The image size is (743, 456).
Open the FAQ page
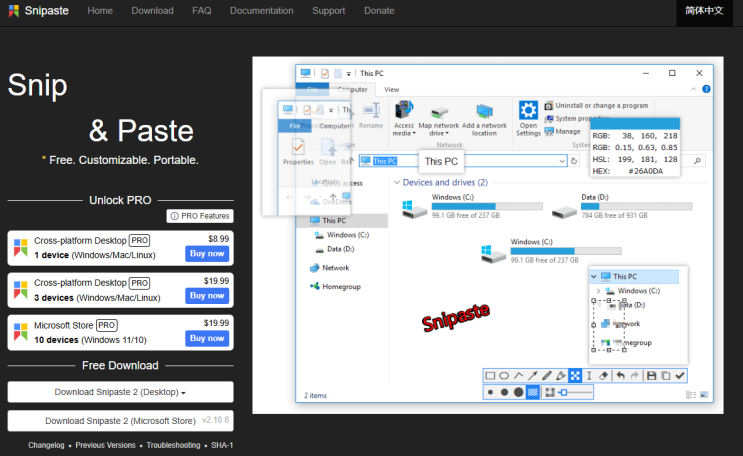tap(201, 10)
